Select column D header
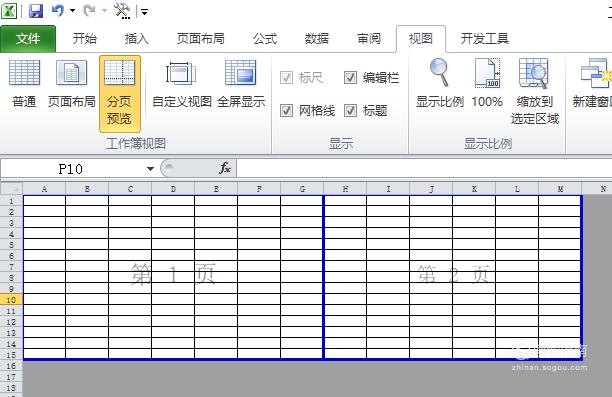The width and height of the screenshot is (612, 397). pyautogui.click(x=173, y=189)
